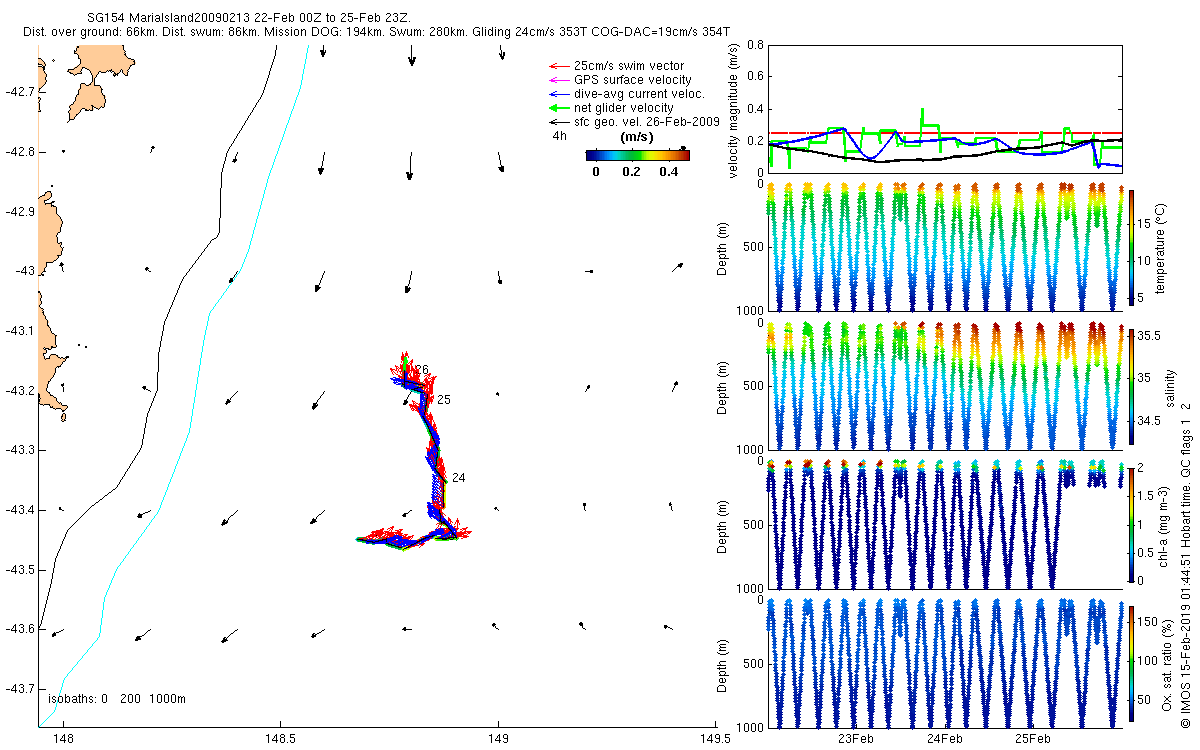The width and height of the screenshot is (1200, 750).
Task: Click the 'isobaths: 0 200 1000m' note
Action: pyautogui.click(x=117, y=698)
